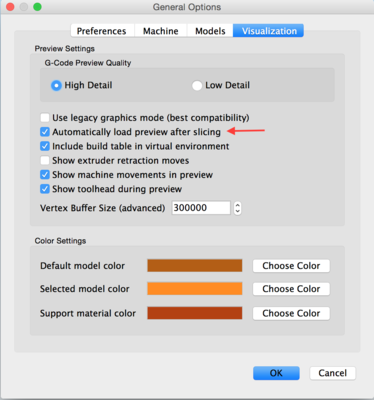Click the Selected model color swatch
The width and height of the screenshot is (374, 400).
pos(195,289)
